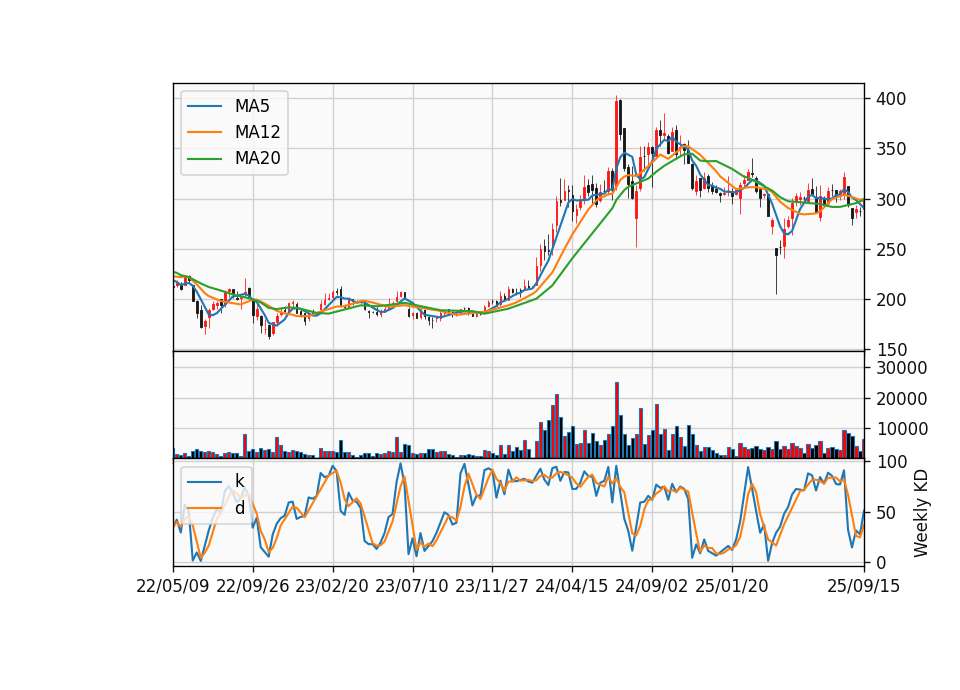Click the 22/09/26 date tick label
This screenshot has width=960, height=690.
(253, 586)
